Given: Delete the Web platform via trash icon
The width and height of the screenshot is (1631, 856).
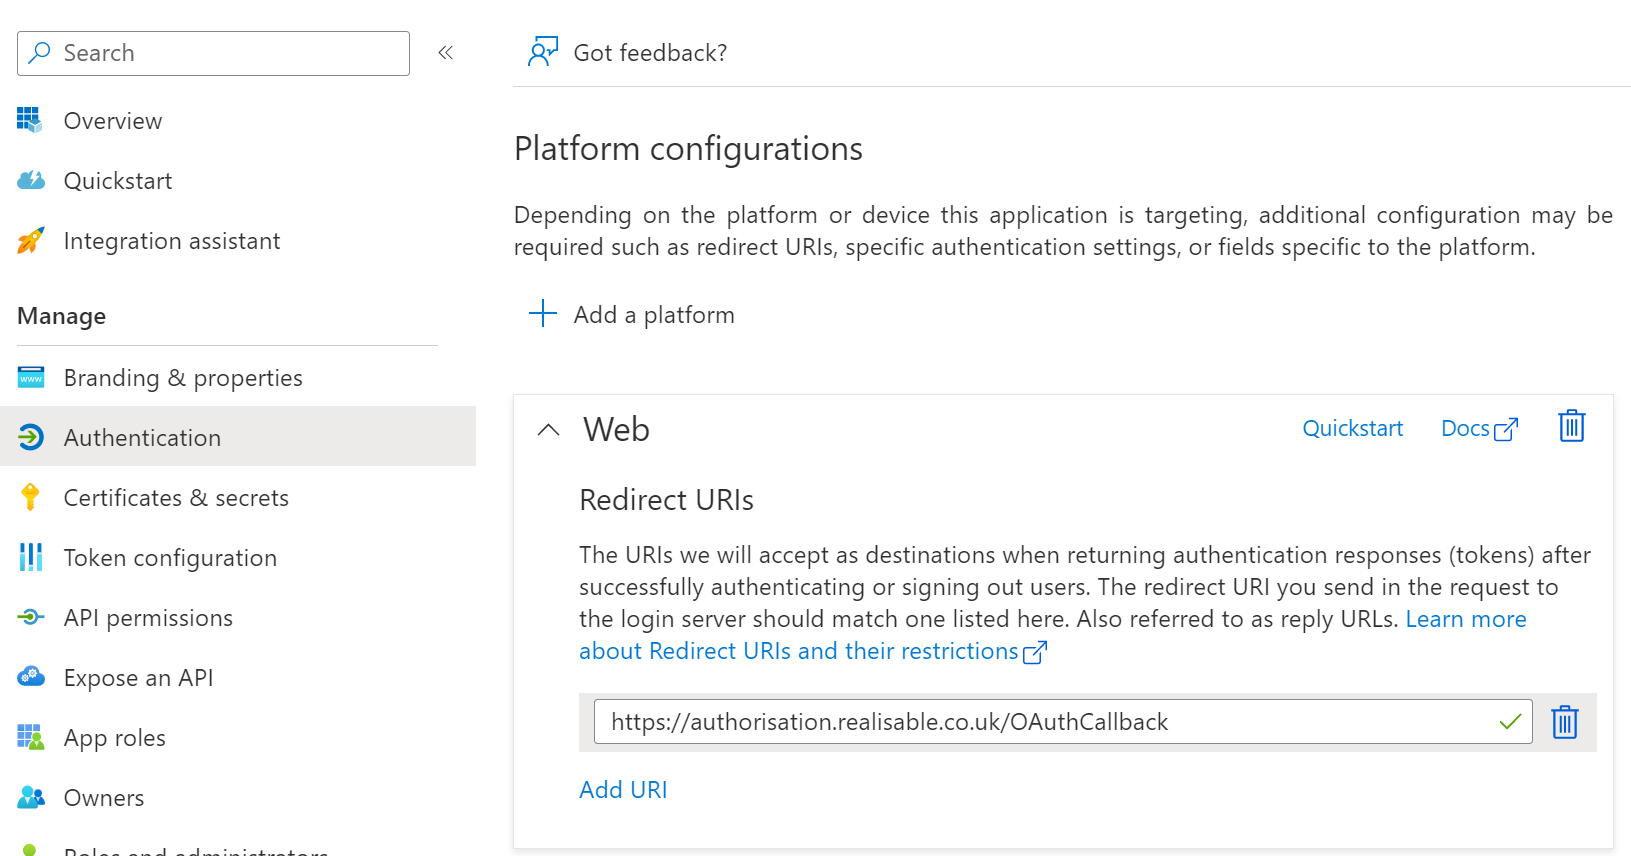Looking at the screenshot, I should 1571,427.
